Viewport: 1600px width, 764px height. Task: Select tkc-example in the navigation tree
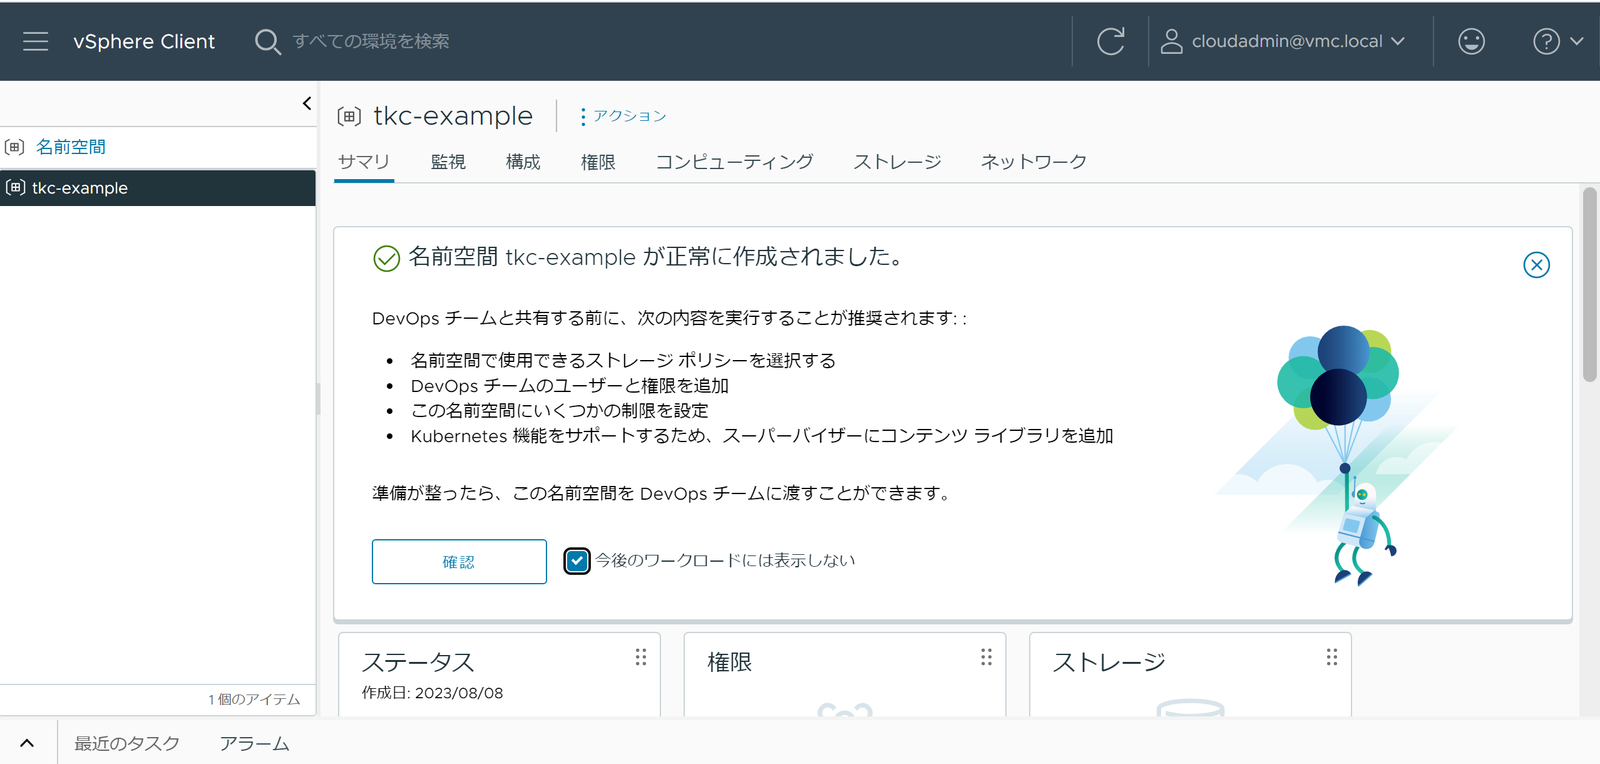[158, 188]
